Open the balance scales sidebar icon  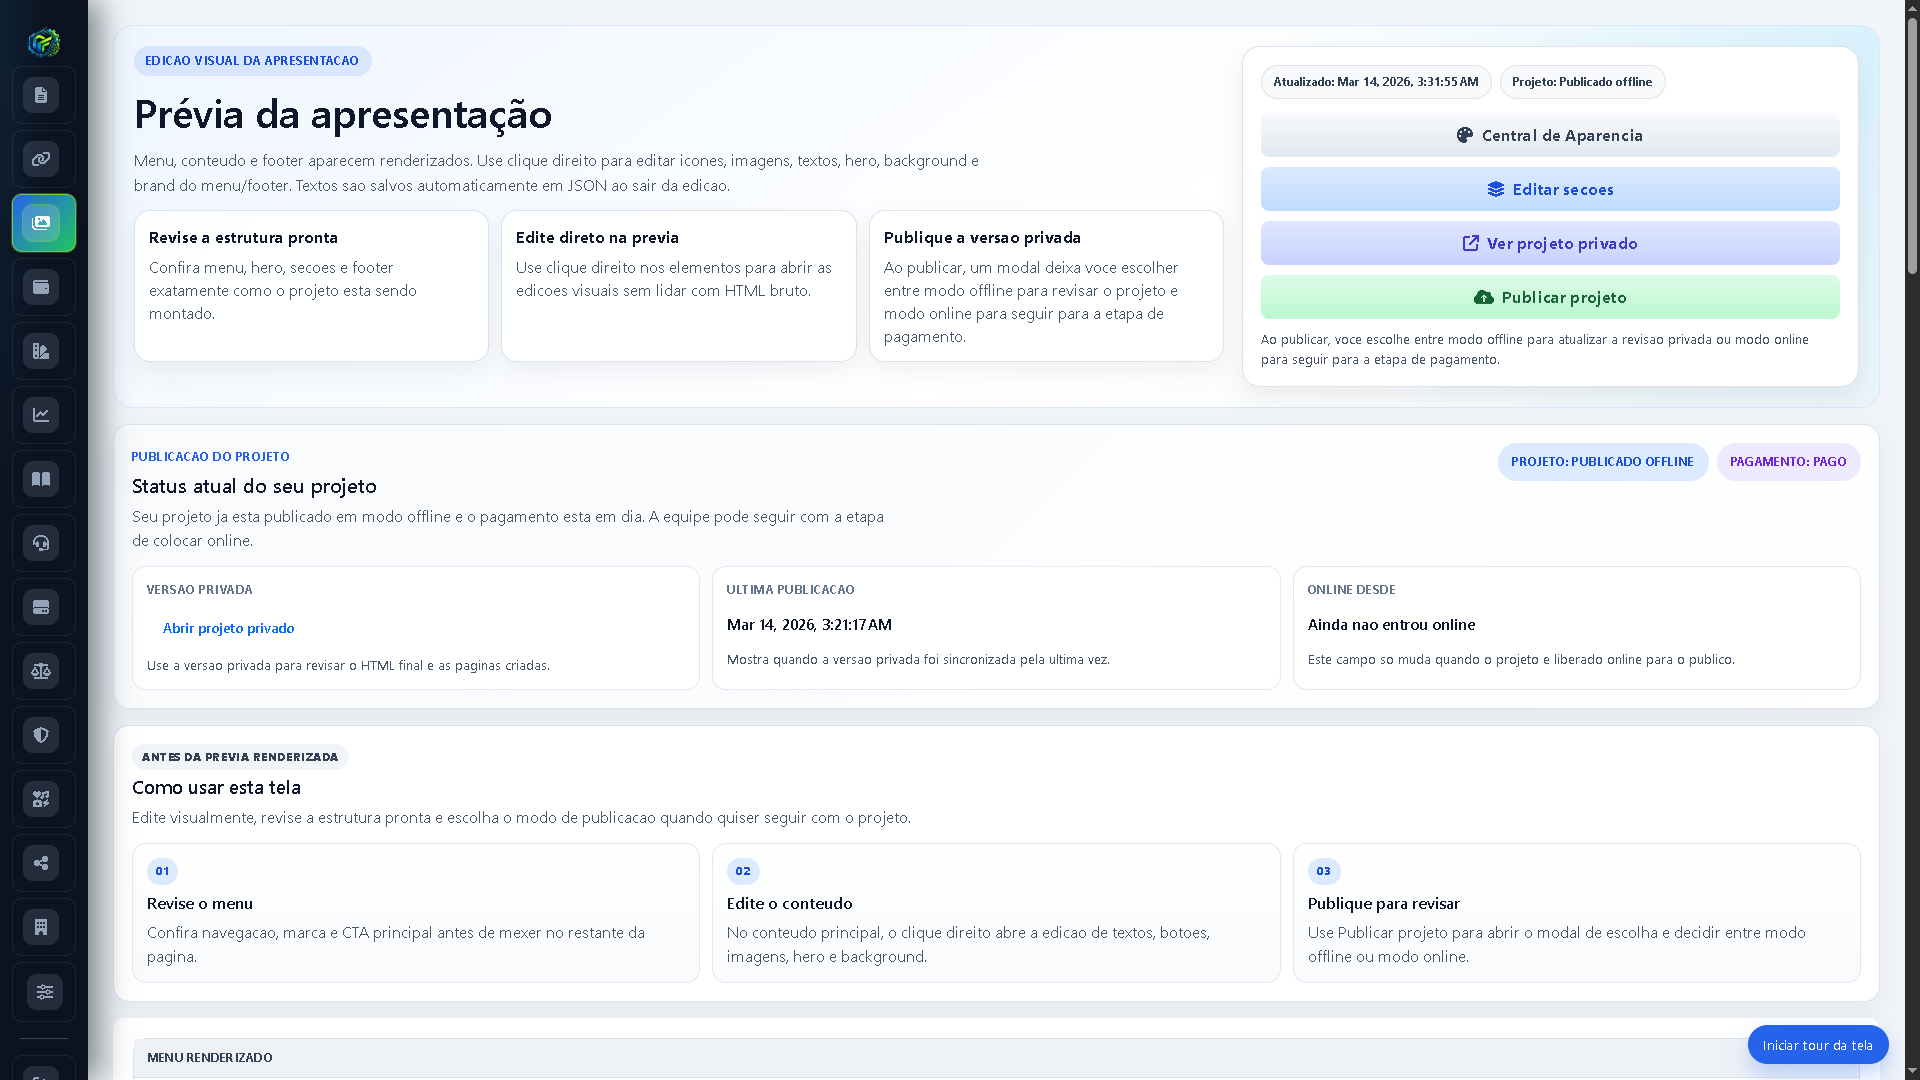(x=41, y=671)
